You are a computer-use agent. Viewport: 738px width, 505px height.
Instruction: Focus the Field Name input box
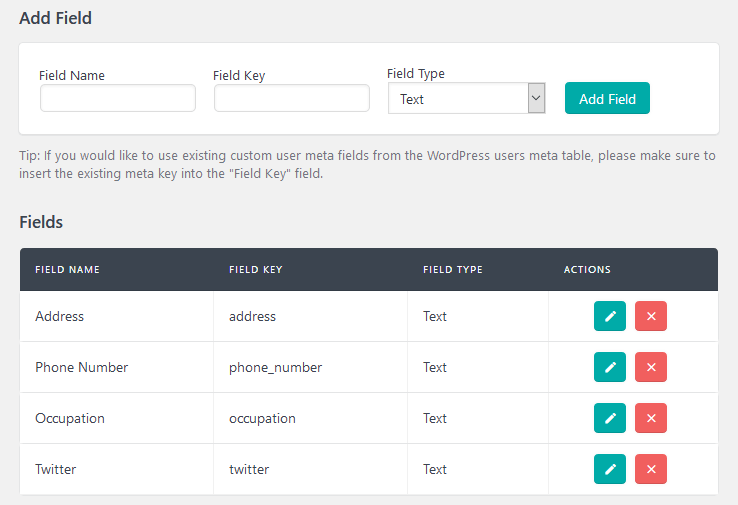[118, 98]
